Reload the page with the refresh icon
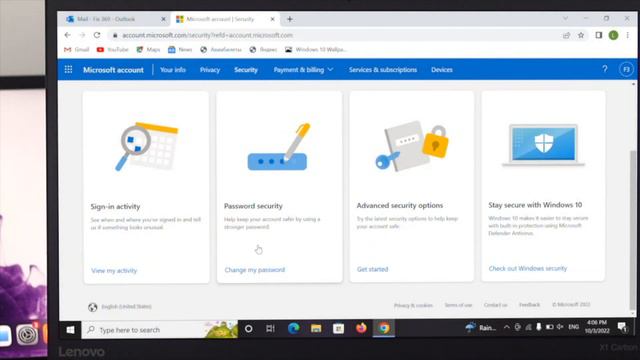The height and width of the screenshot is (360, 640). (97, 35)
